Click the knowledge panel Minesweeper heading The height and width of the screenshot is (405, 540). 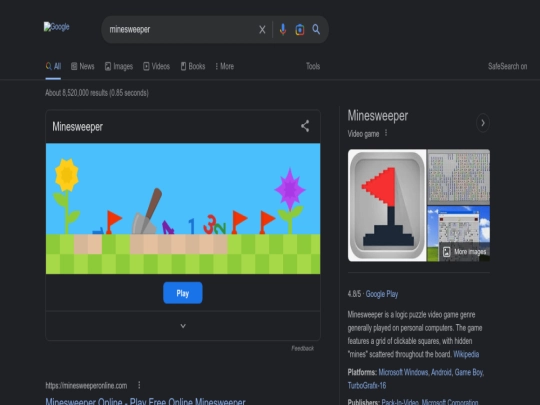(x=377, y=116)
